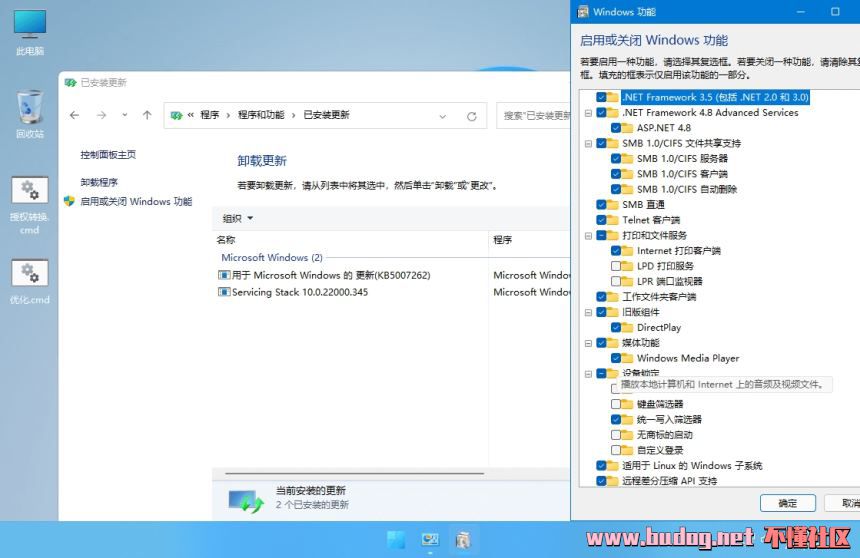Sort by 名称 column header
This screenshot has width=860, height=558.
pyautogui.click(x=226, y=240)
